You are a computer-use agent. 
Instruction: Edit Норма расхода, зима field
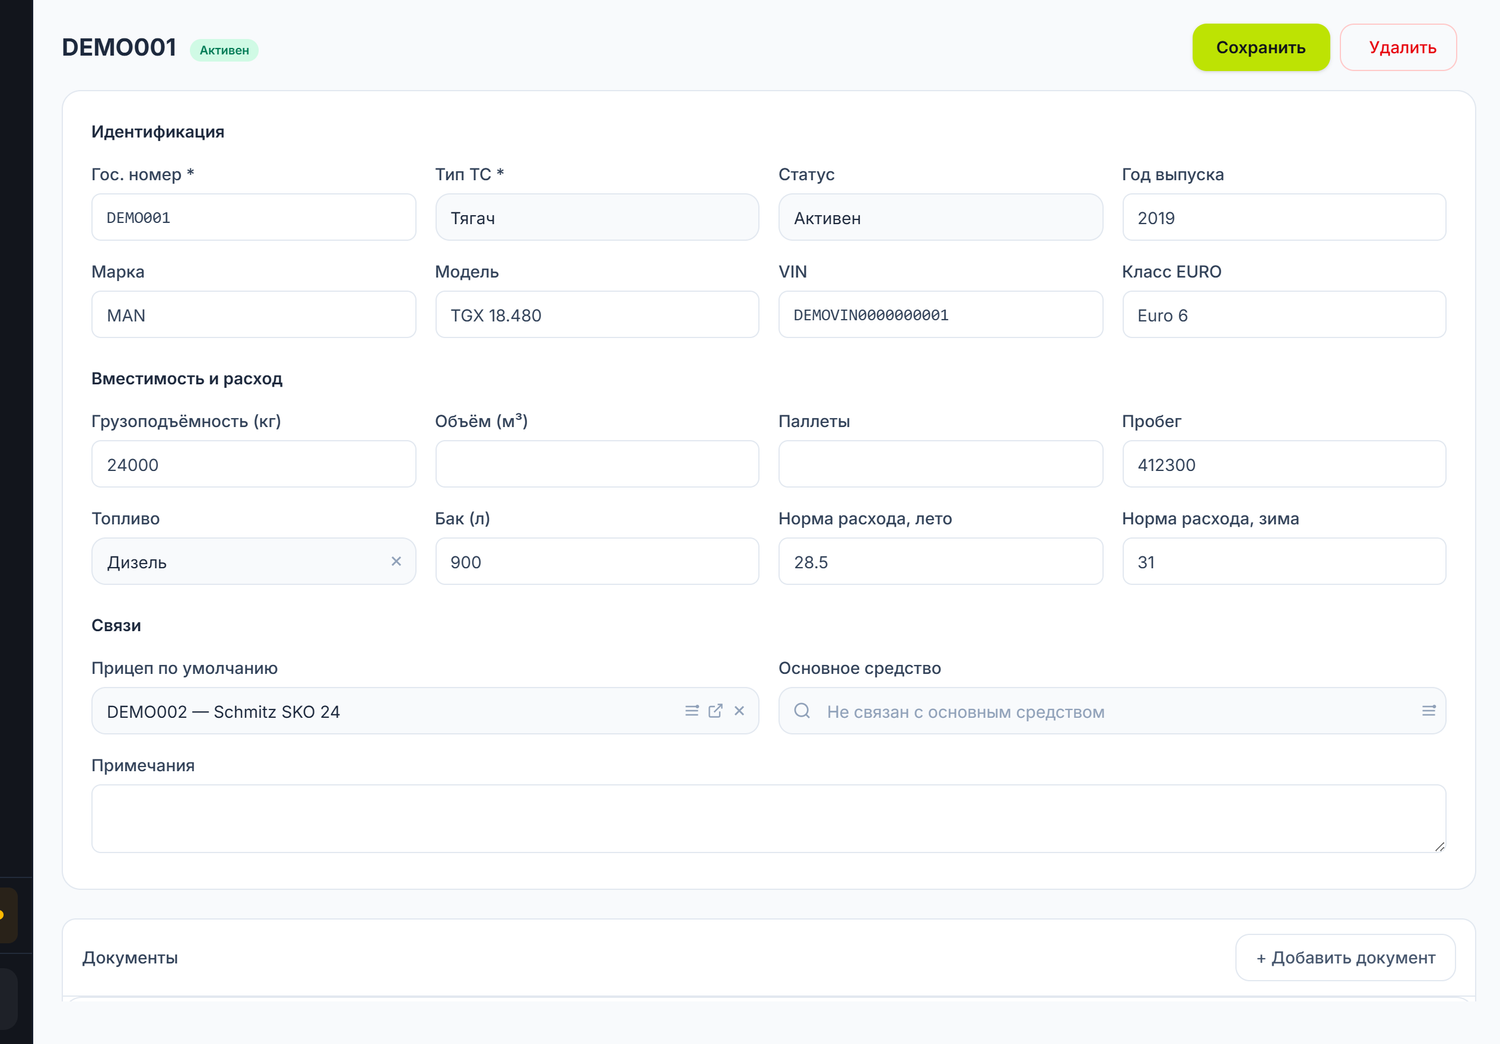1284,561
